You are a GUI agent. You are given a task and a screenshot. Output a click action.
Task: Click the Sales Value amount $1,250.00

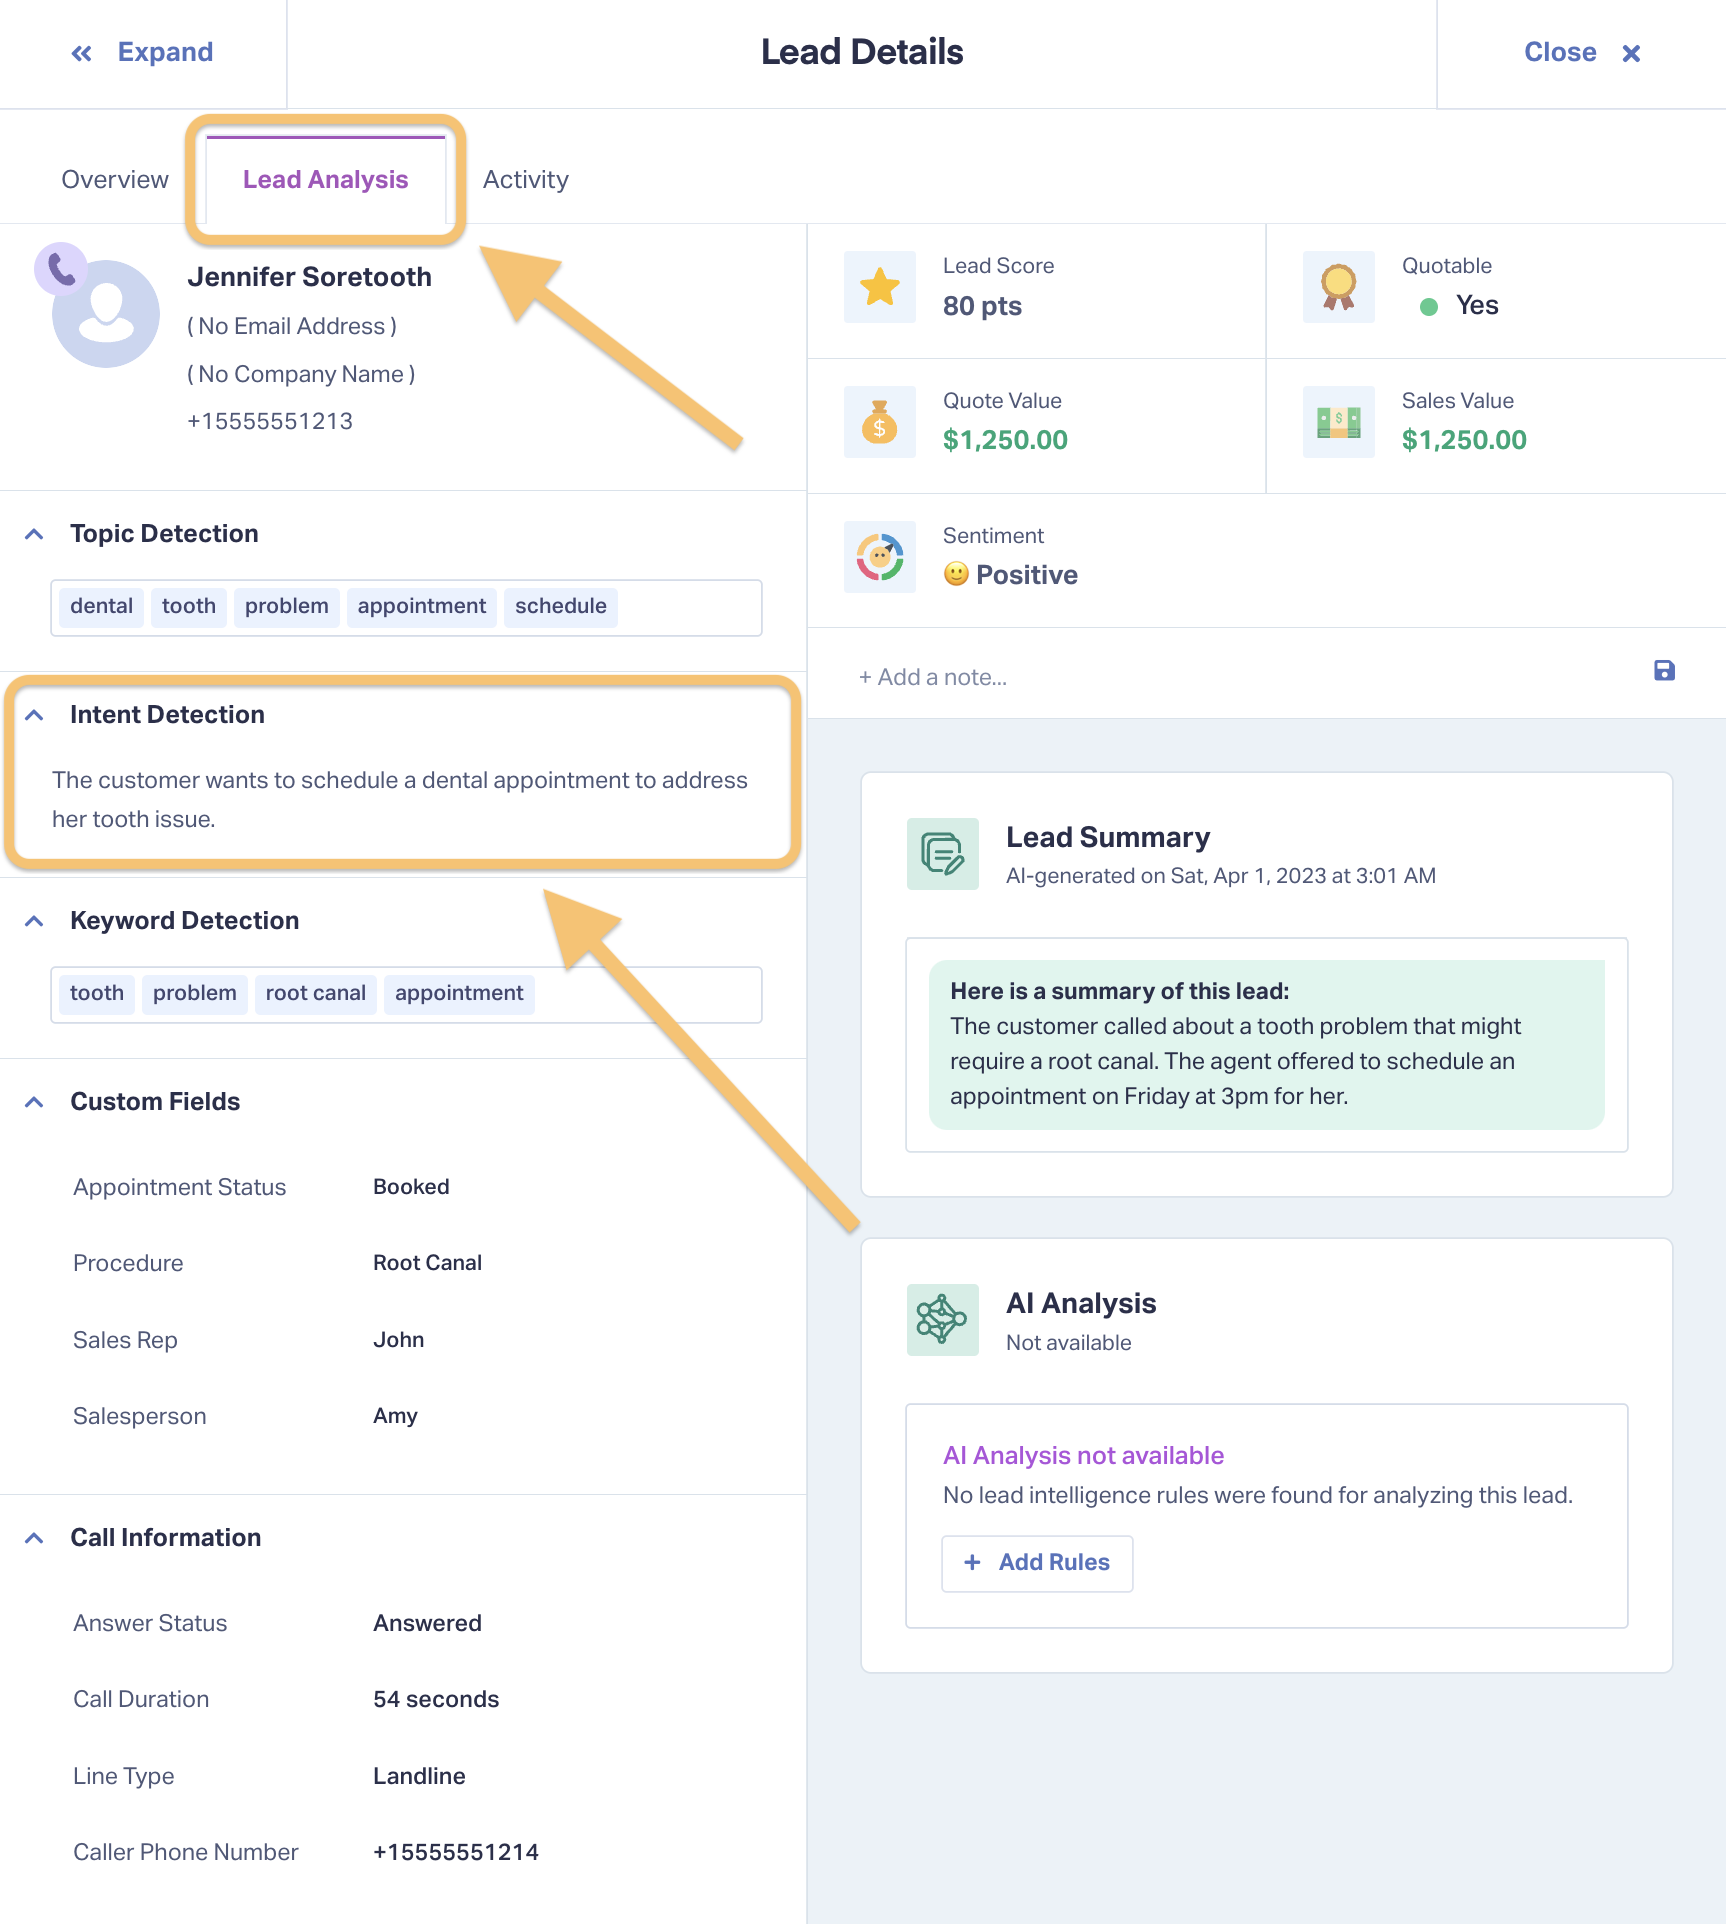coord(1464,440)
